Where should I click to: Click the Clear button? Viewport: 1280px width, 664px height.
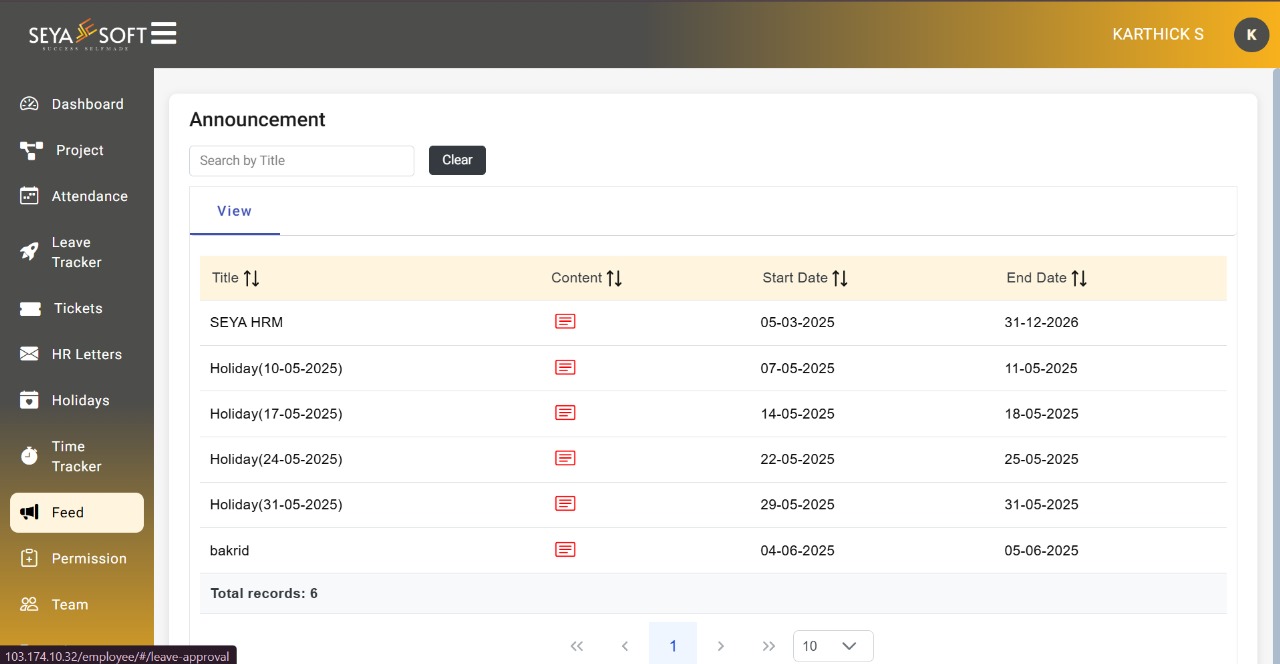pyautogui.click(x=457, y=160)
